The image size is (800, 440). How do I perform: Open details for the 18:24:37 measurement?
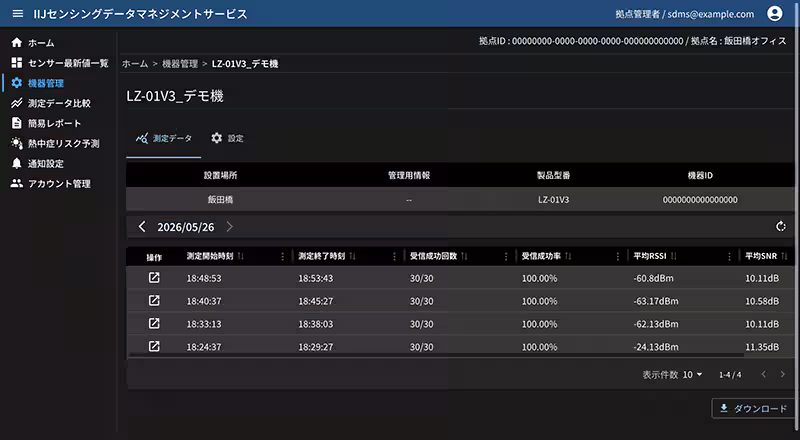click(x=154, y=346)
